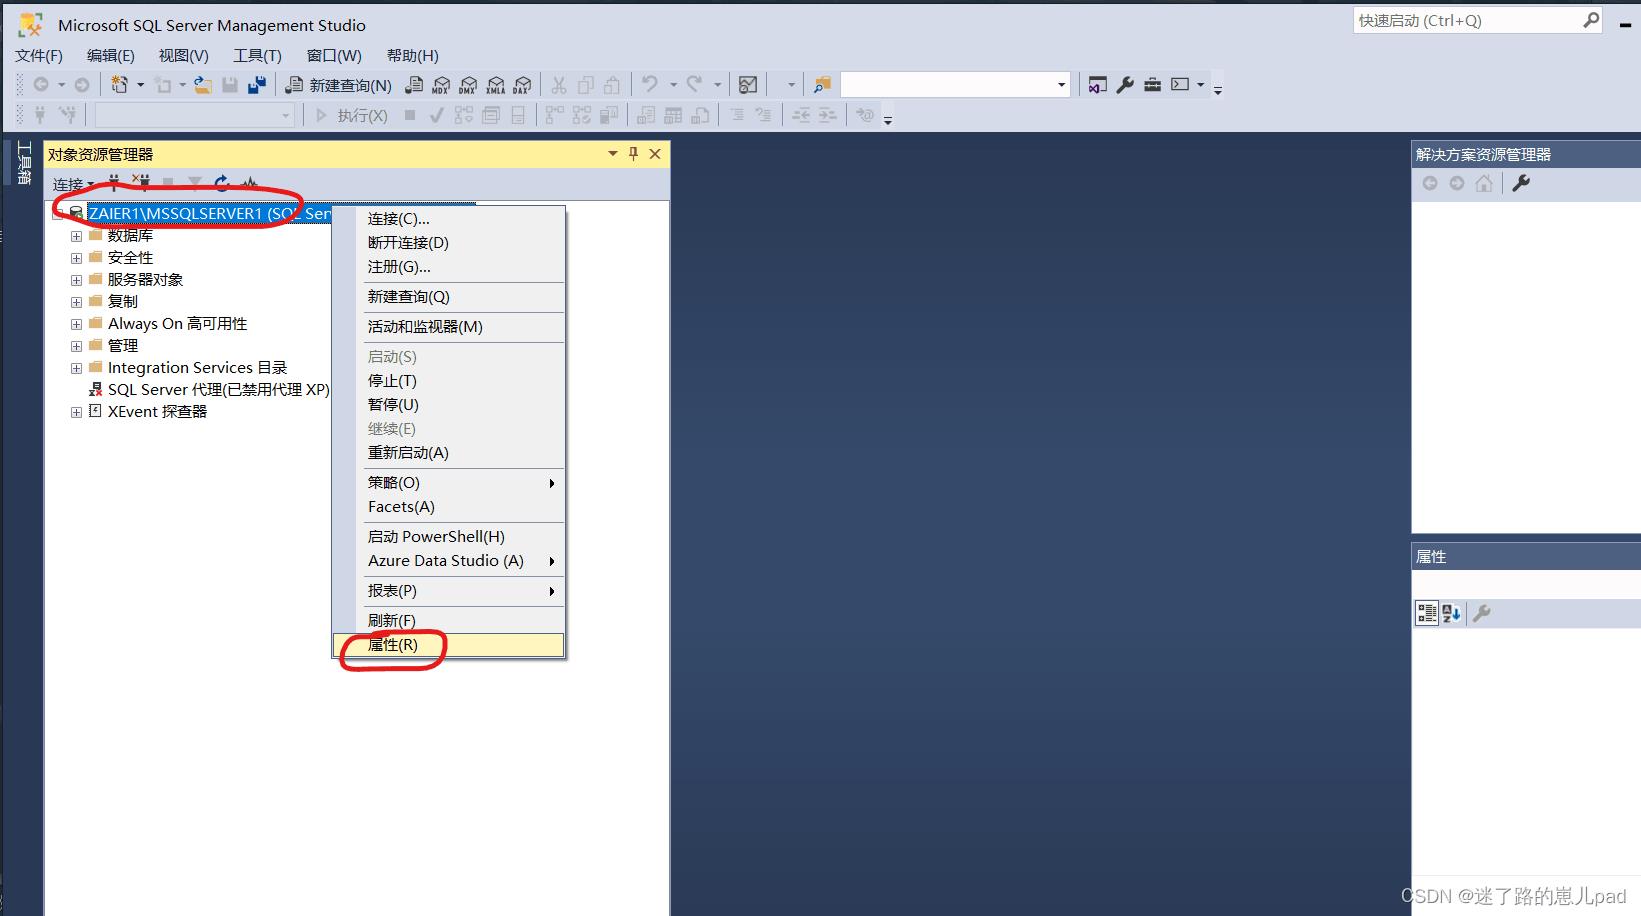Toggle categorized view in Properties panel

coord(1427,613)
